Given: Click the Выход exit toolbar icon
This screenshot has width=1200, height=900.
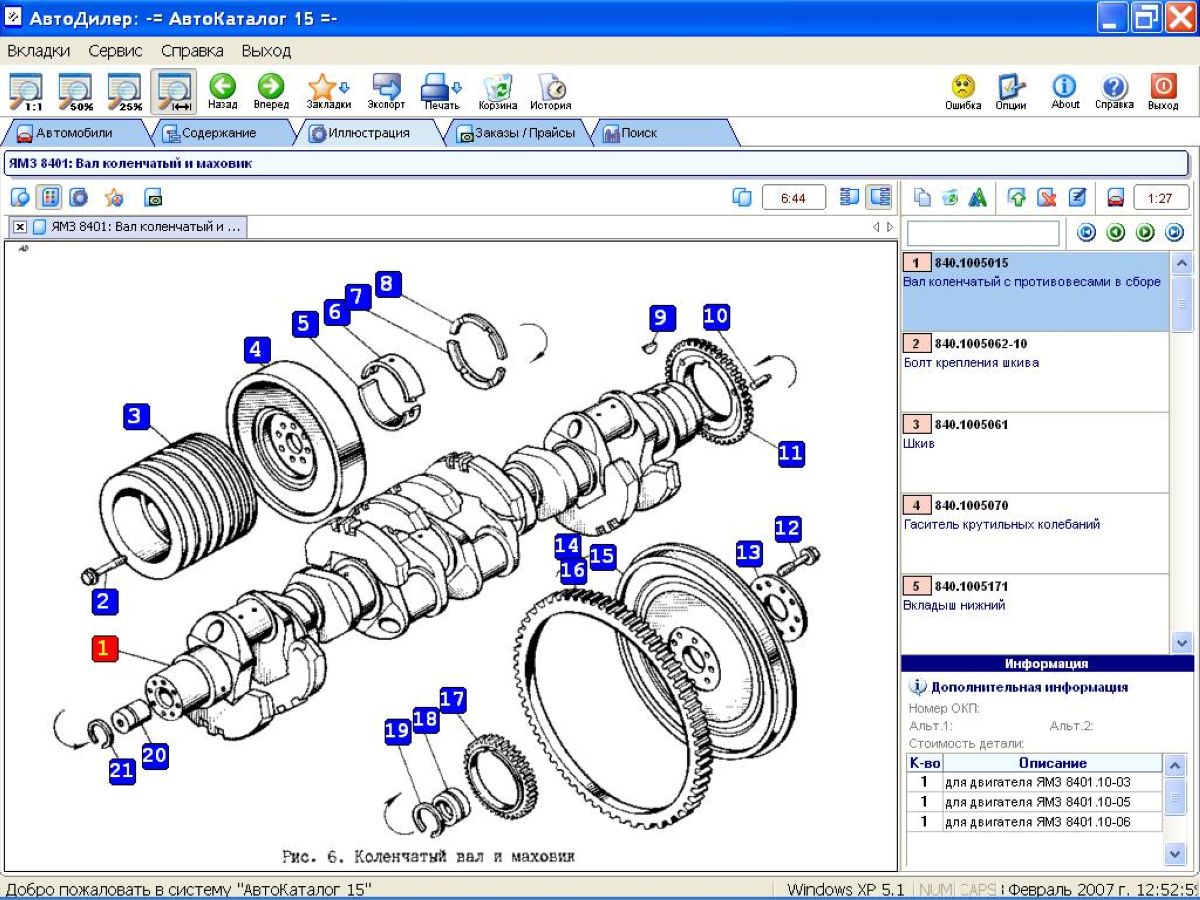Looking at the screenshot, I should 1163,91.
